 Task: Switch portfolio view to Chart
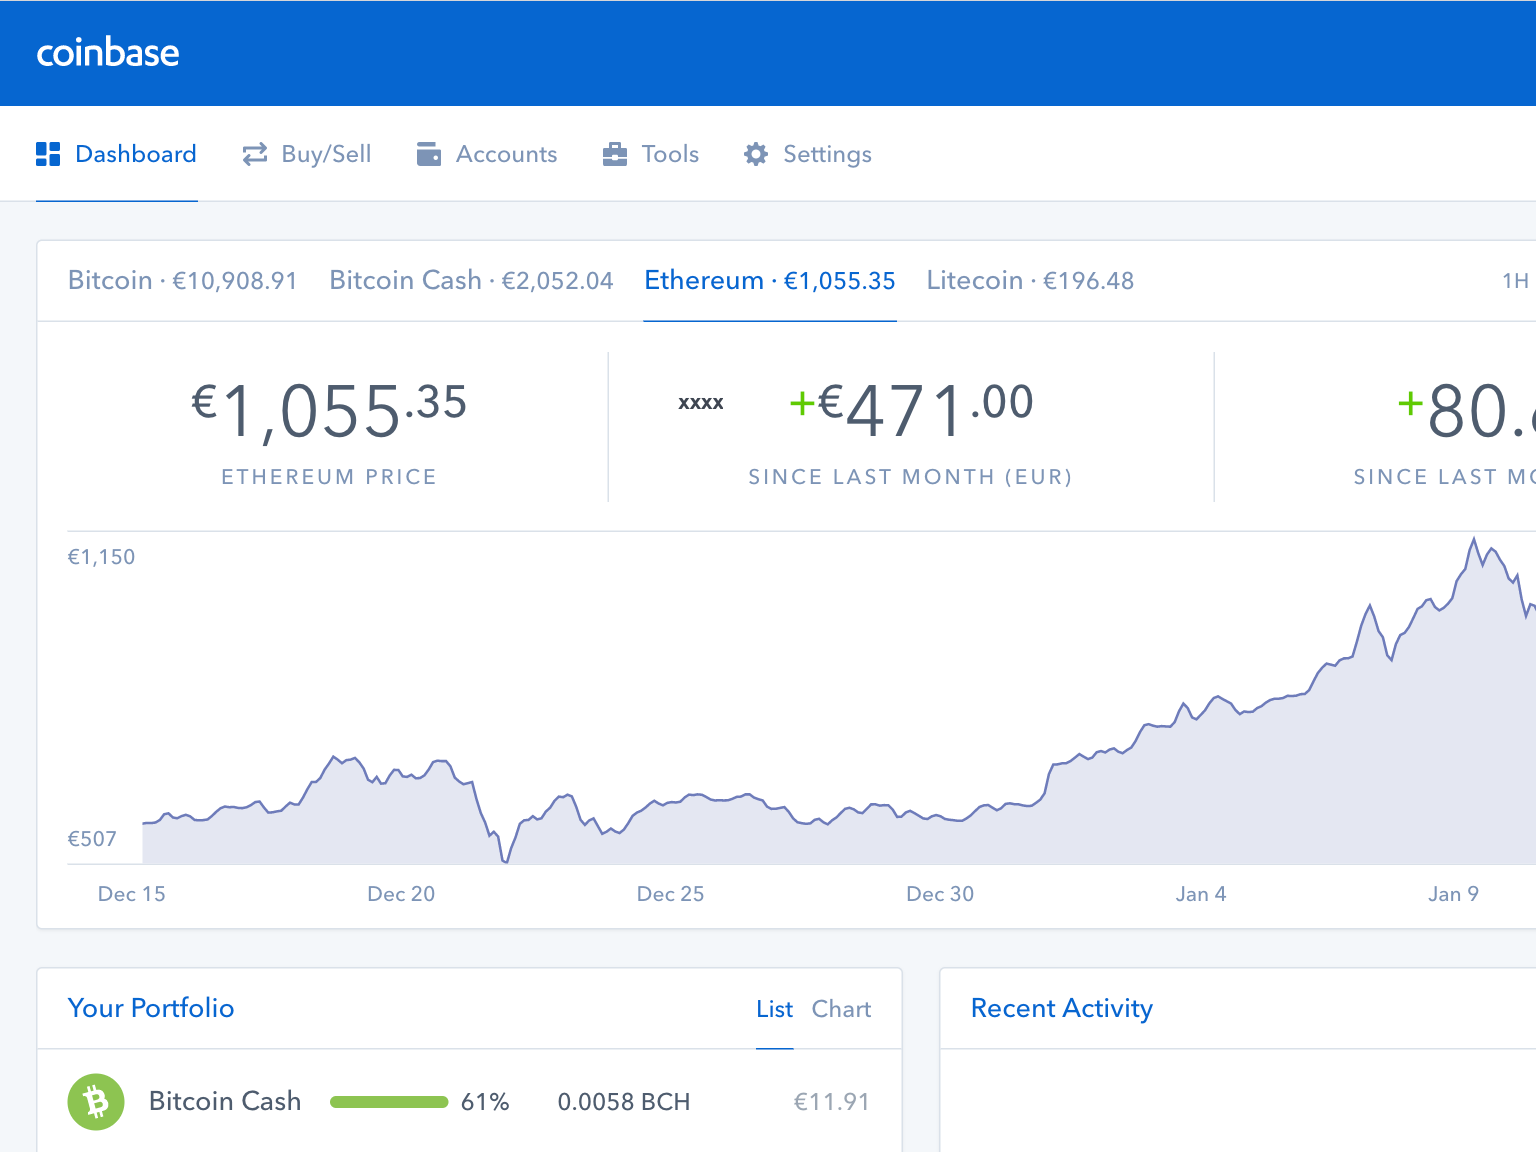click(841, 1008)
